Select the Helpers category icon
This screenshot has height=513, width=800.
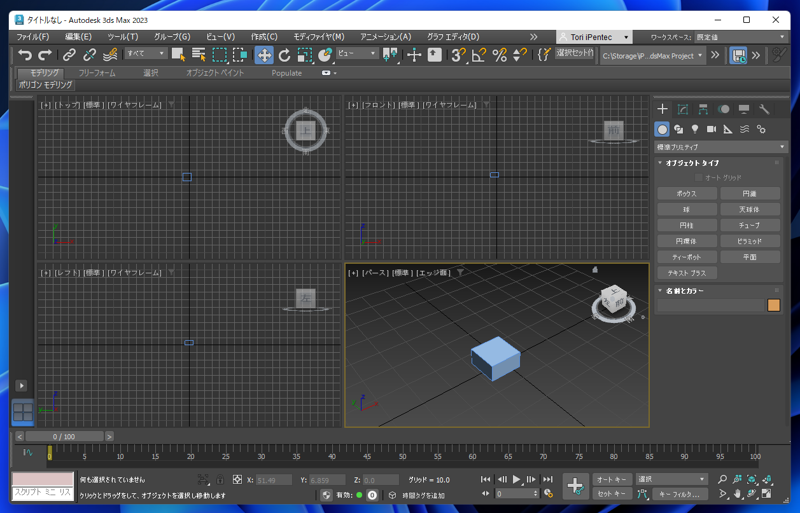click(x=728, y=129)
